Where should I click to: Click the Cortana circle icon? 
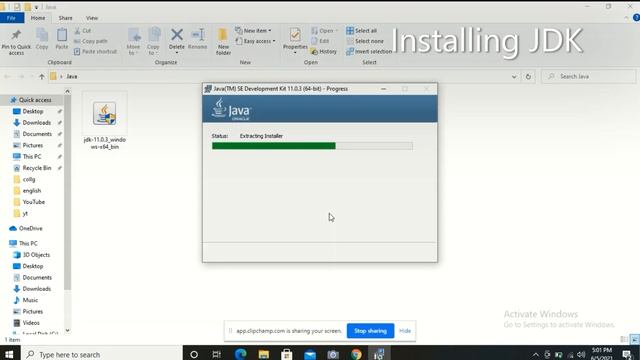click(x=194, y=354)
